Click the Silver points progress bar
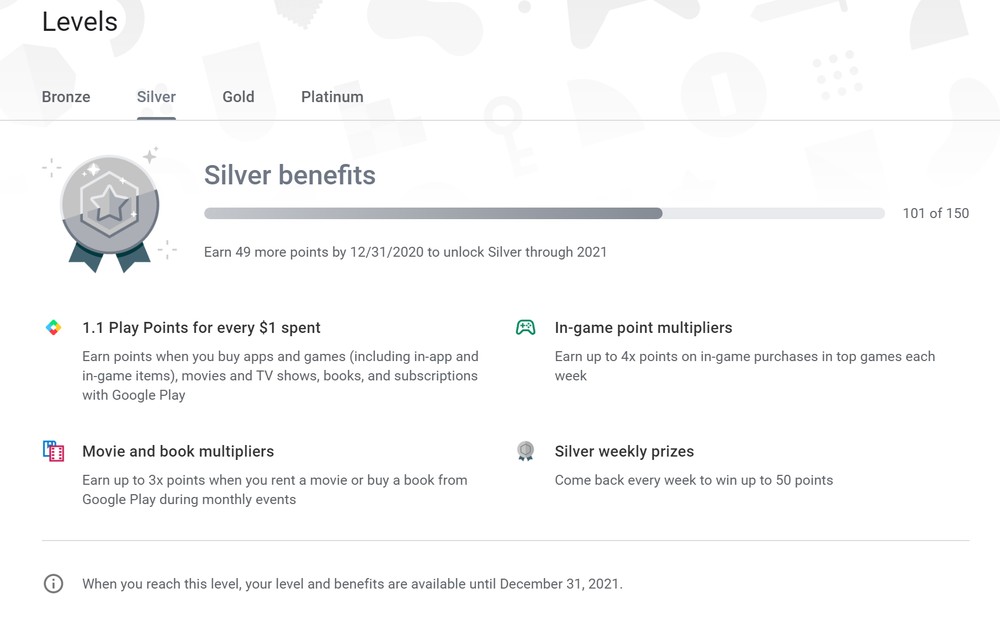 coord(544,213)
